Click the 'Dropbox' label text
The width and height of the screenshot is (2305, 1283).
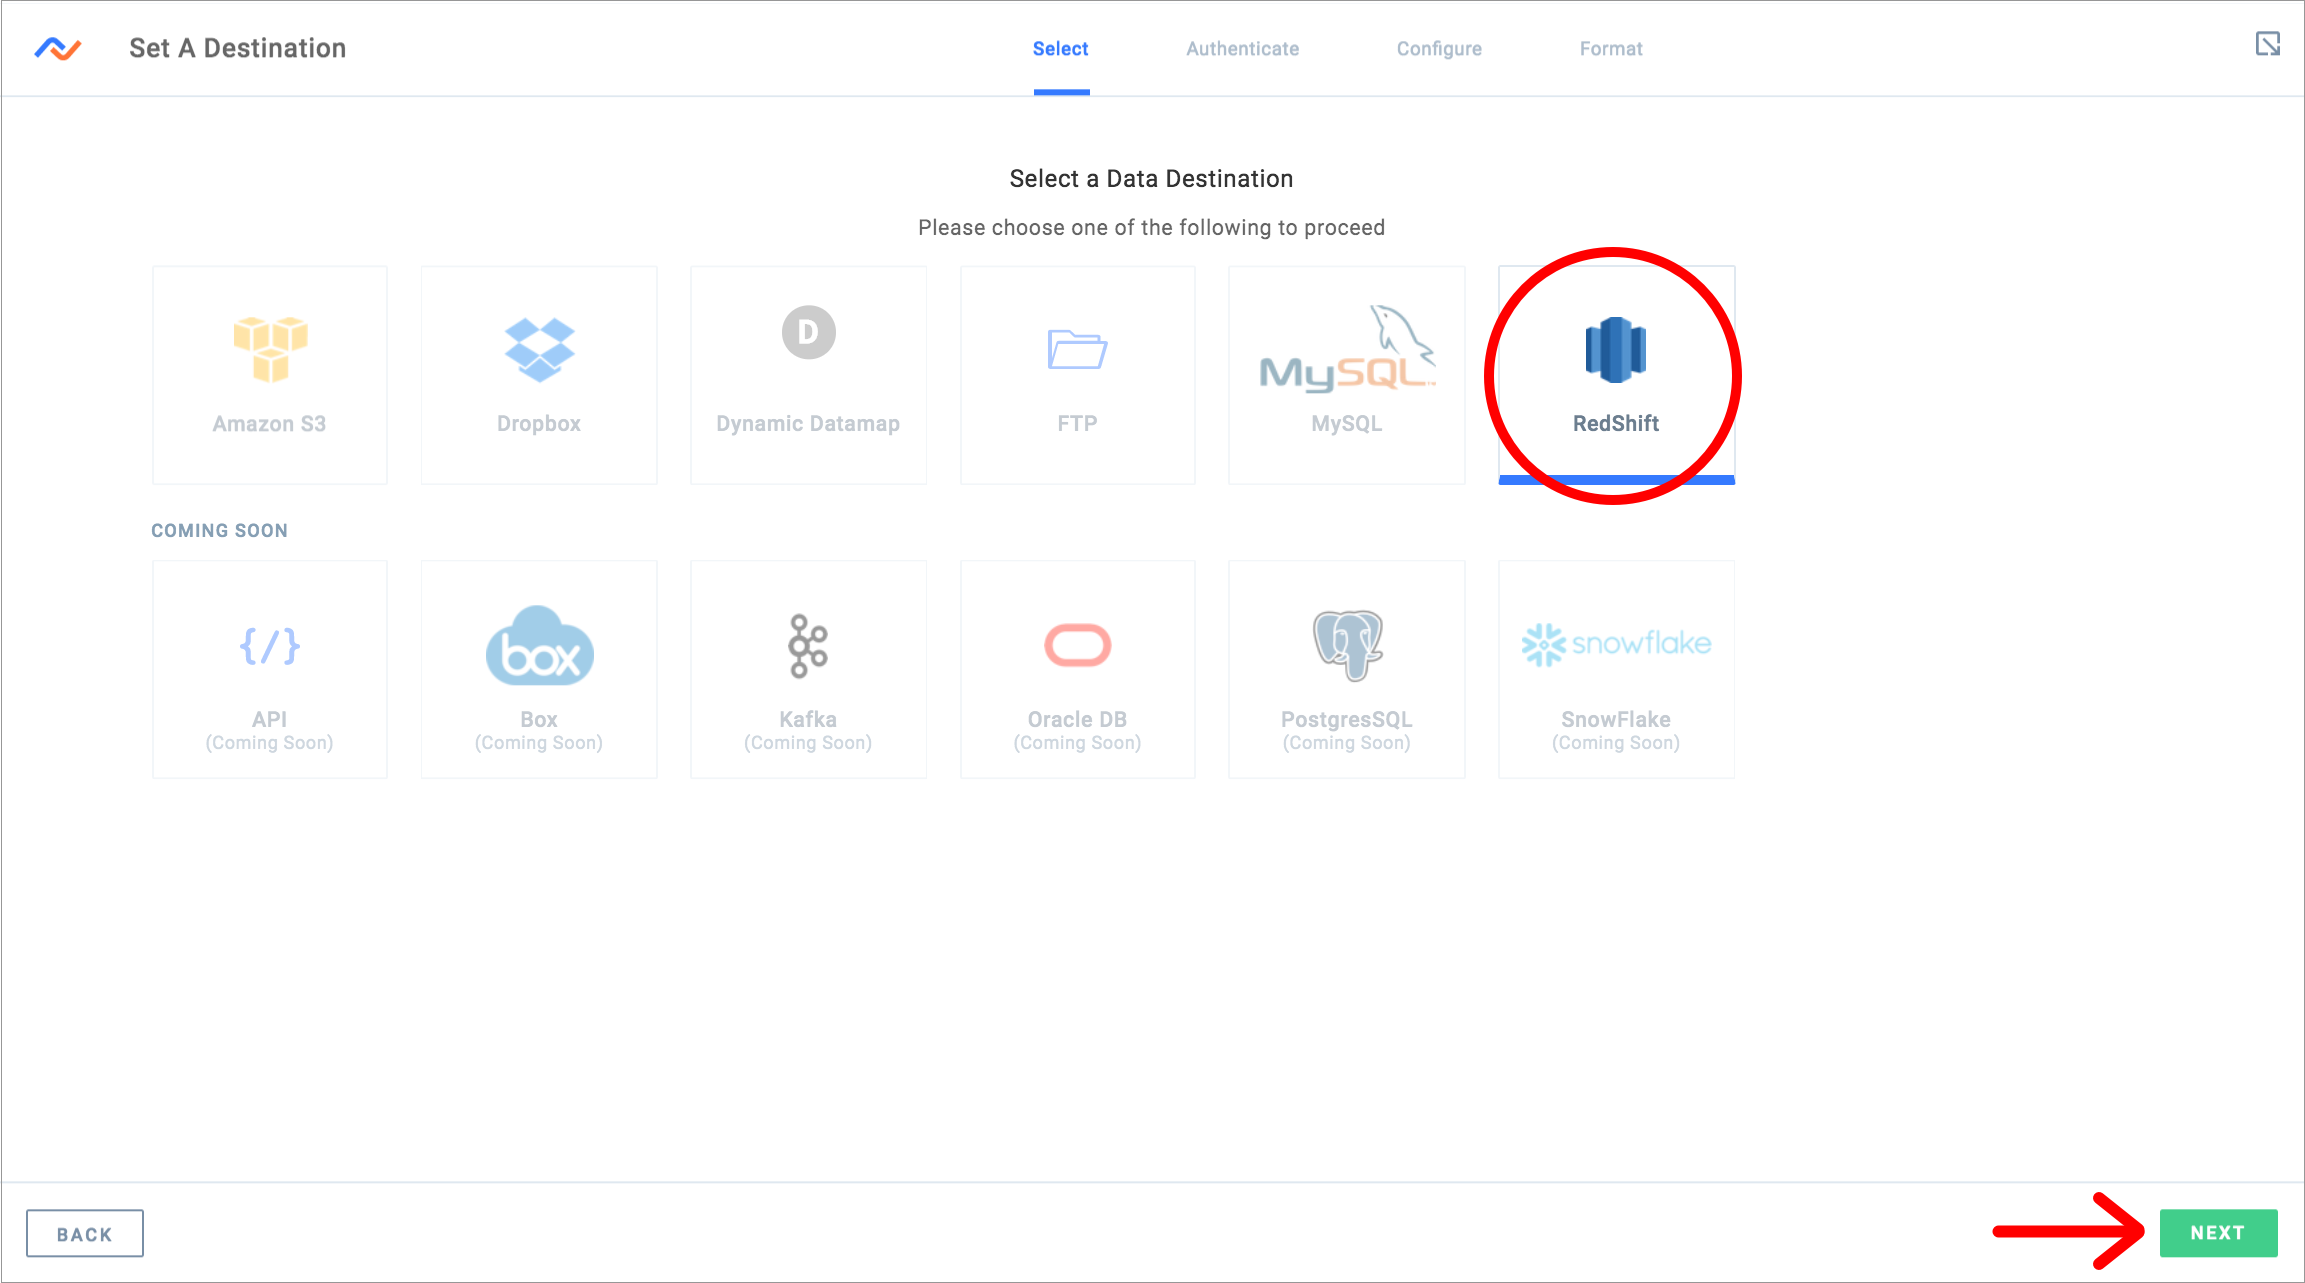point(539,424)
